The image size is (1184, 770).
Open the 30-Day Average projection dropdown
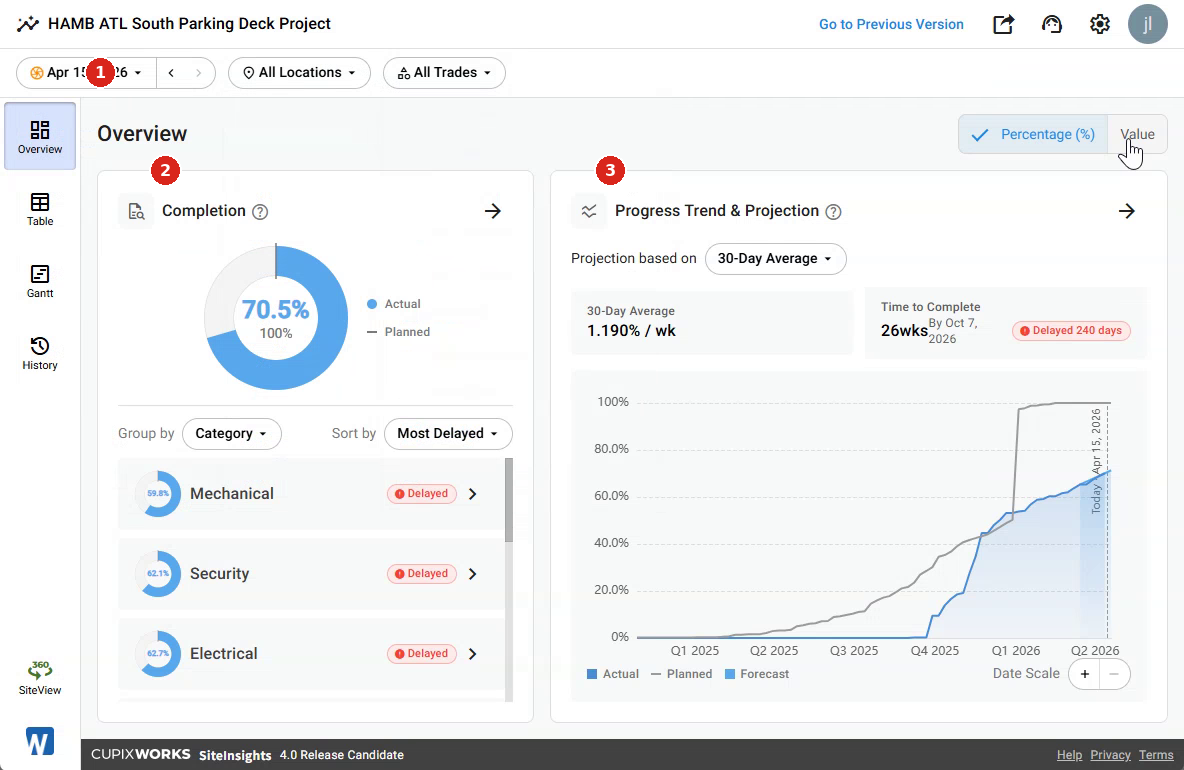(x=775, y=259)
